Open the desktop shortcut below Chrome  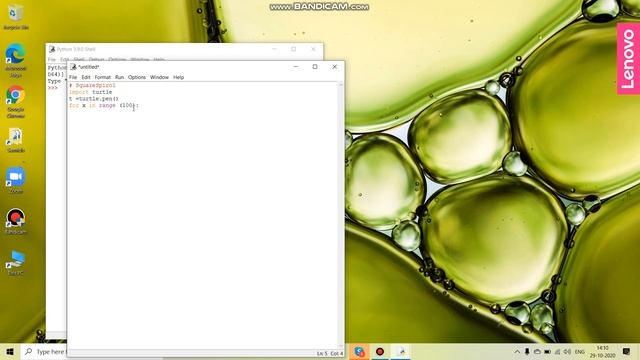click(16, 140)
